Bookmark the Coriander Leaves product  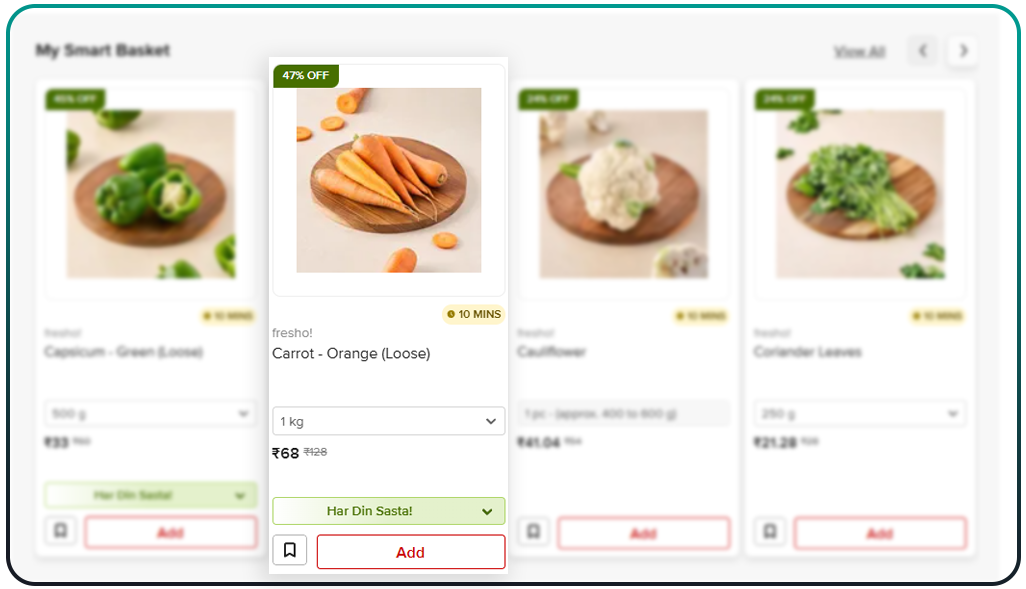point(769,531)
